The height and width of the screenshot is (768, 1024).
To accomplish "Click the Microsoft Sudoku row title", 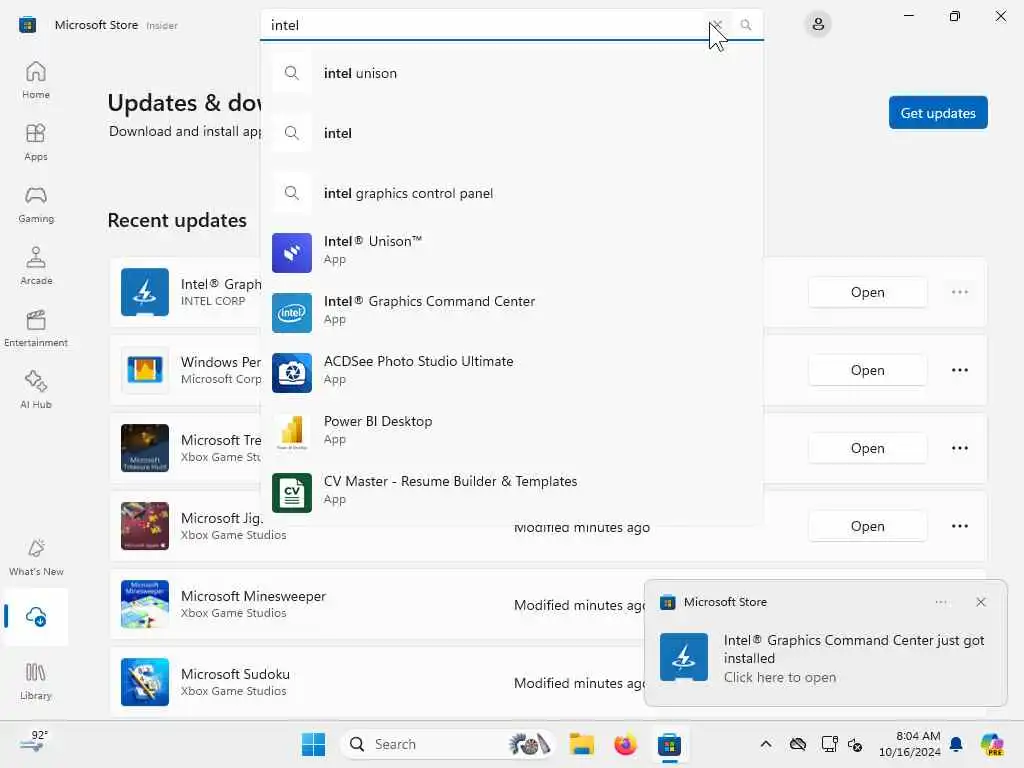I will 235,674.
